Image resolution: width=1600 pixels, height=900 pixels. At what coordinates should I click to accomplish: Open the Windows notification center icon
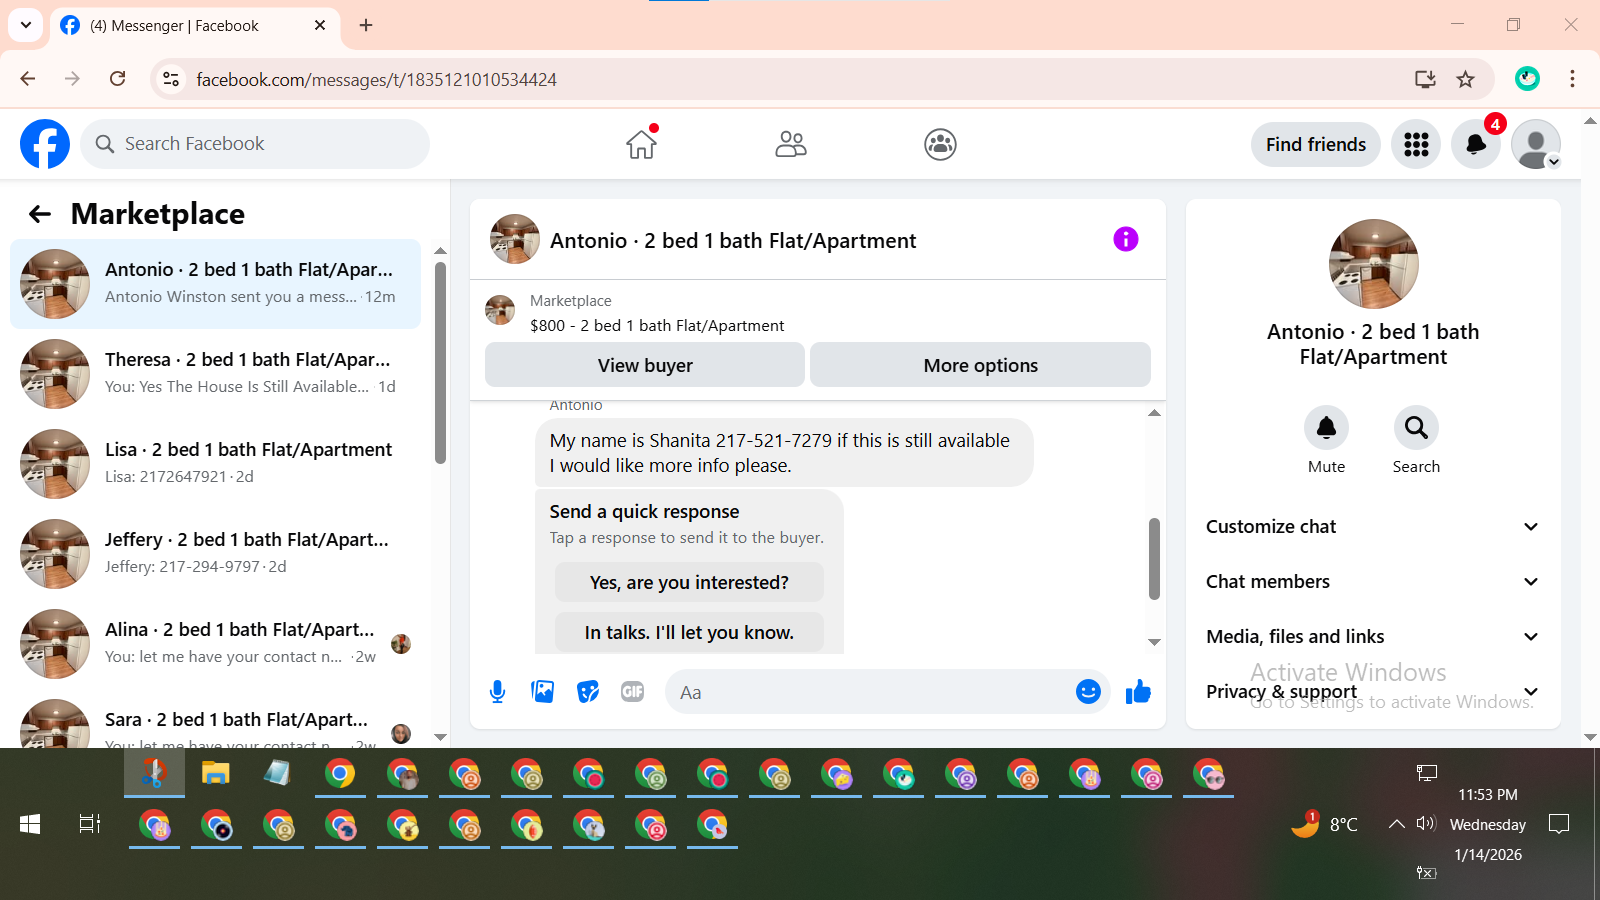[1559, 824]
